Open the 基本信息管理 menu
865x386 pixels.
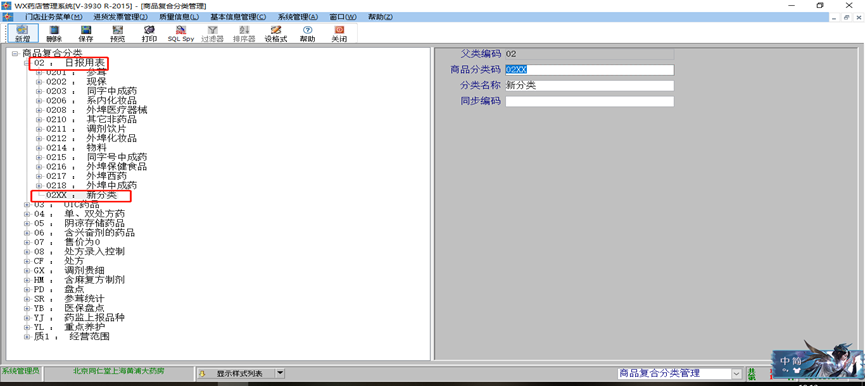(238, 17)
